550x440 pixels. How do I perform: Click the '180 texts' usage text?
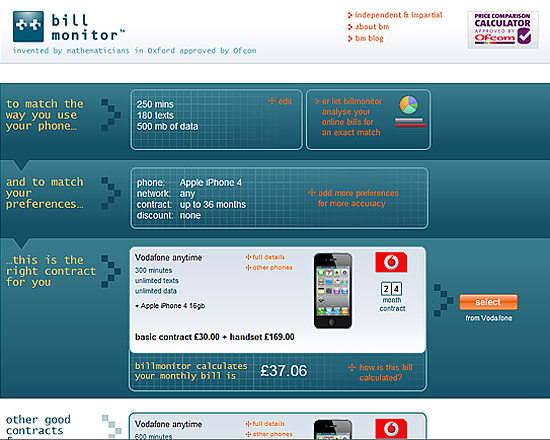point(155,115)
